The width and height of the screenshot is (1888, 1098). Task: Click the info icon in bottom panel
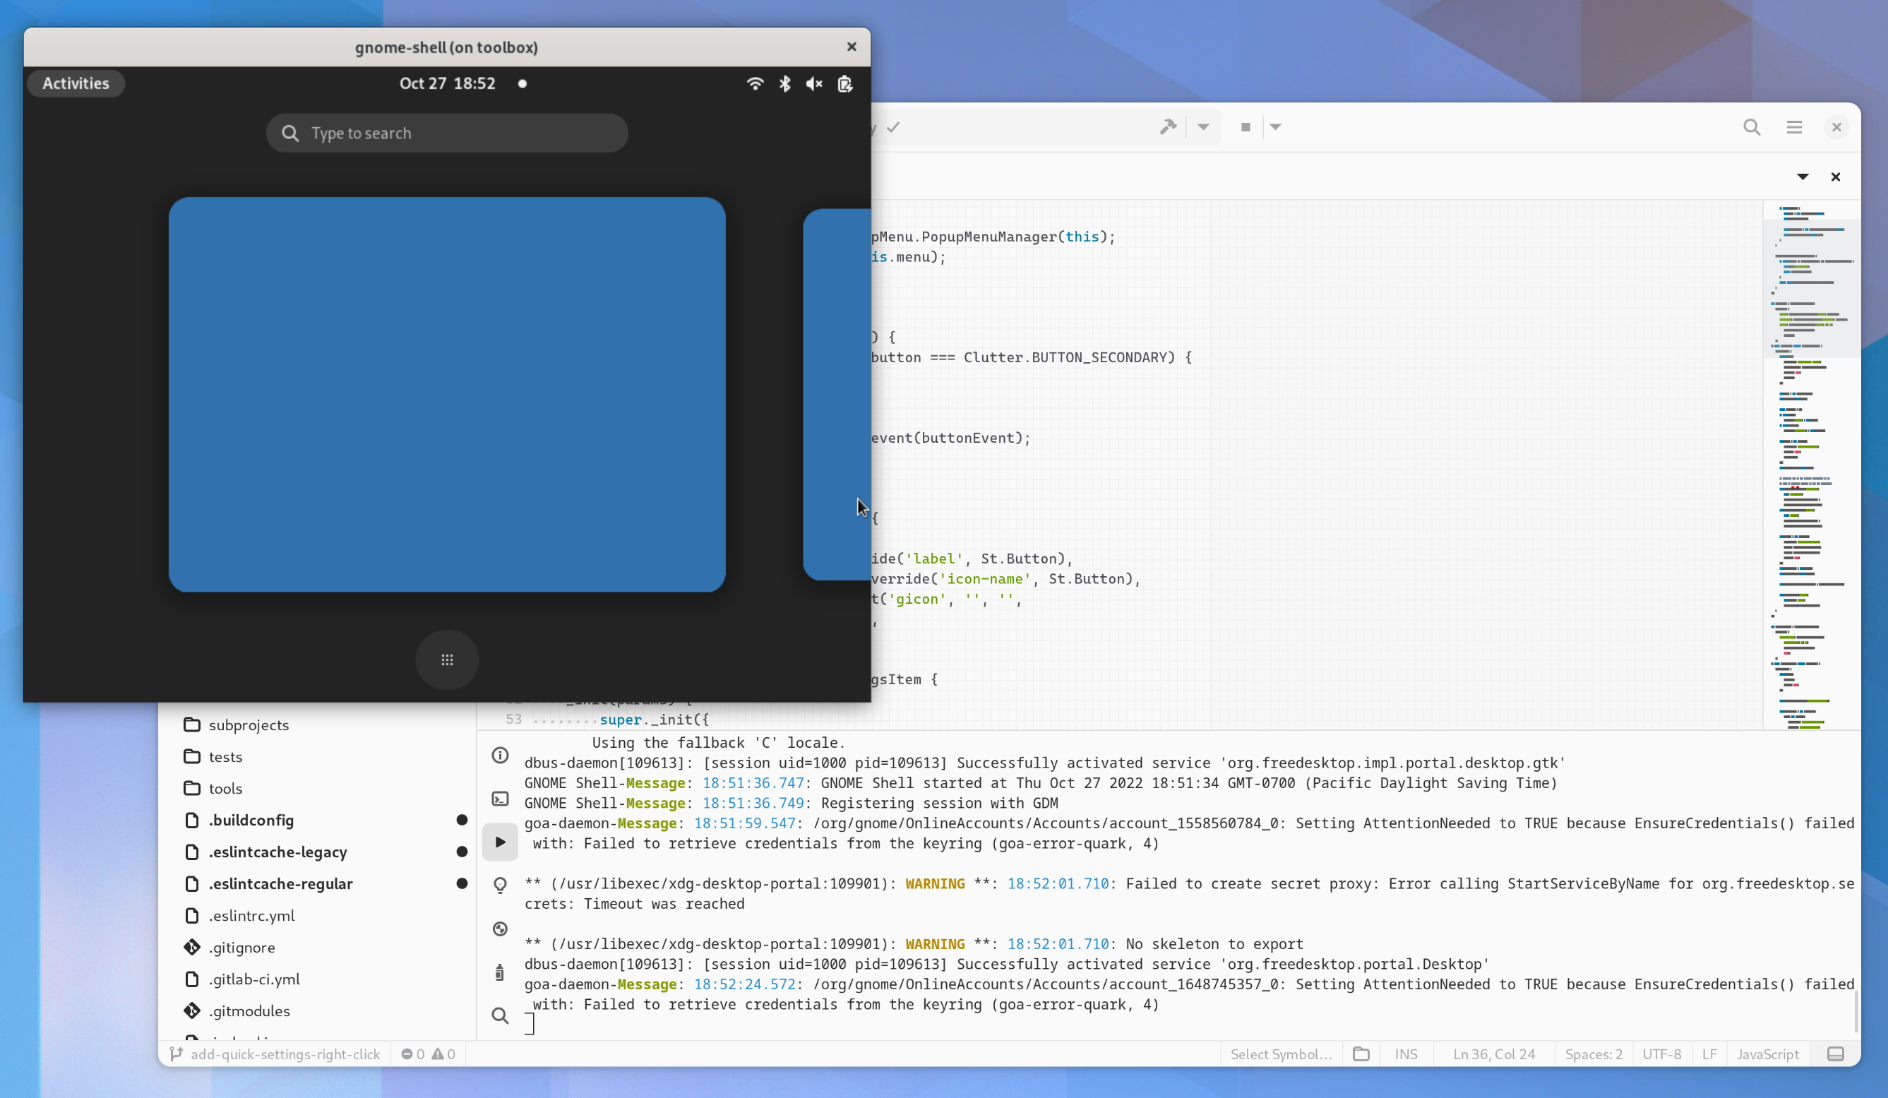pyautogui.click(x=500, y=755)
